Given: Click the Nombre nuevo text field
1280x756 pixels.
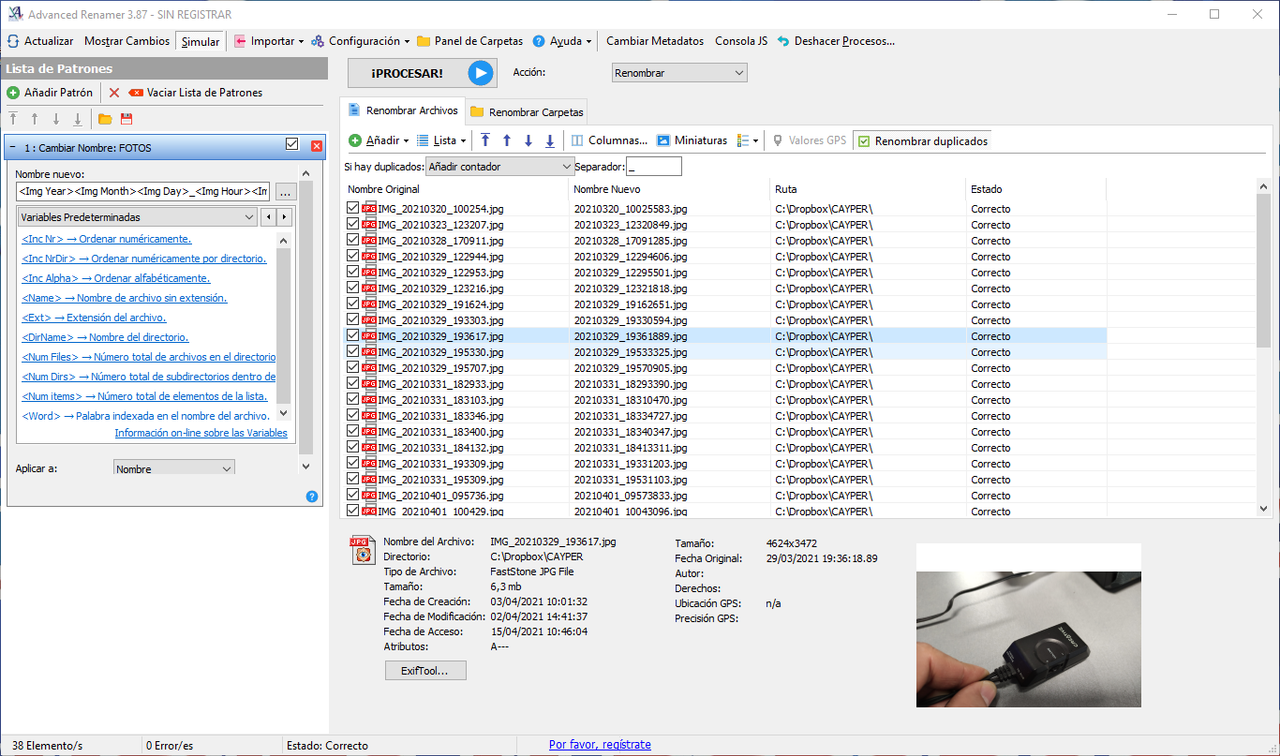Looking at the screenshot, I should (143, 191).
